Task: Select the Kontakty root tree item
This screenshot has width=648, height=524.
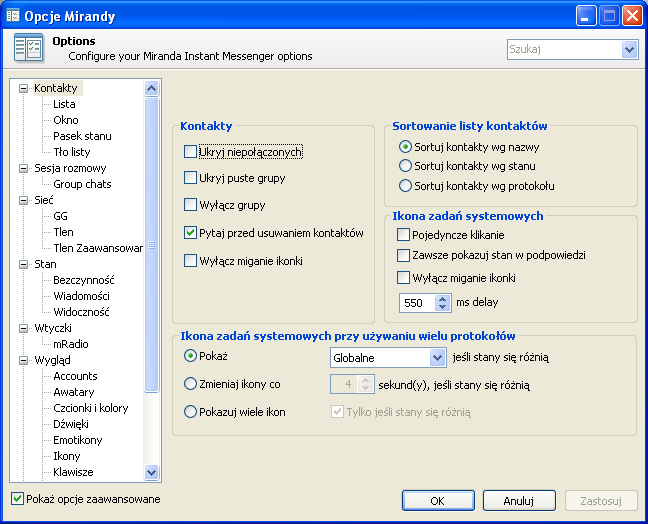Action: (x=56, y=88)
